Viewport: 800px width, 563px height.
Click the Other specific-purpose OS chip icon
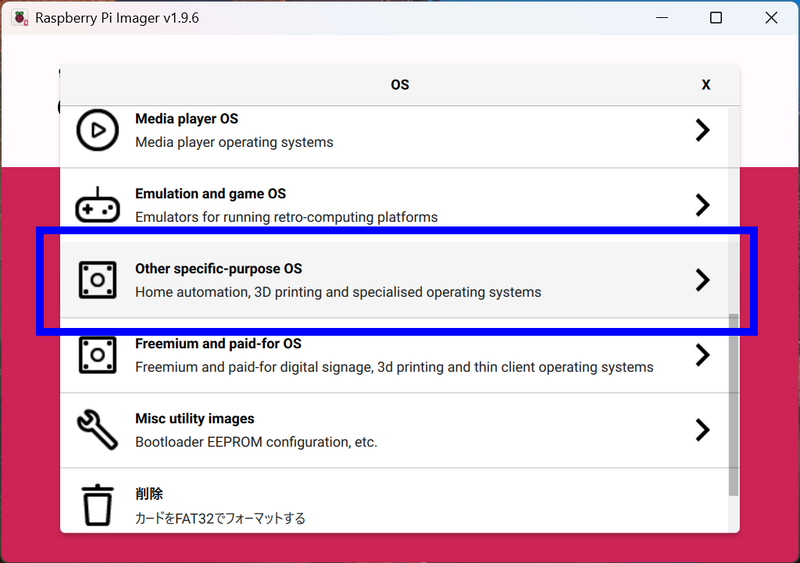pyautogui.click(x=97, y=280)
